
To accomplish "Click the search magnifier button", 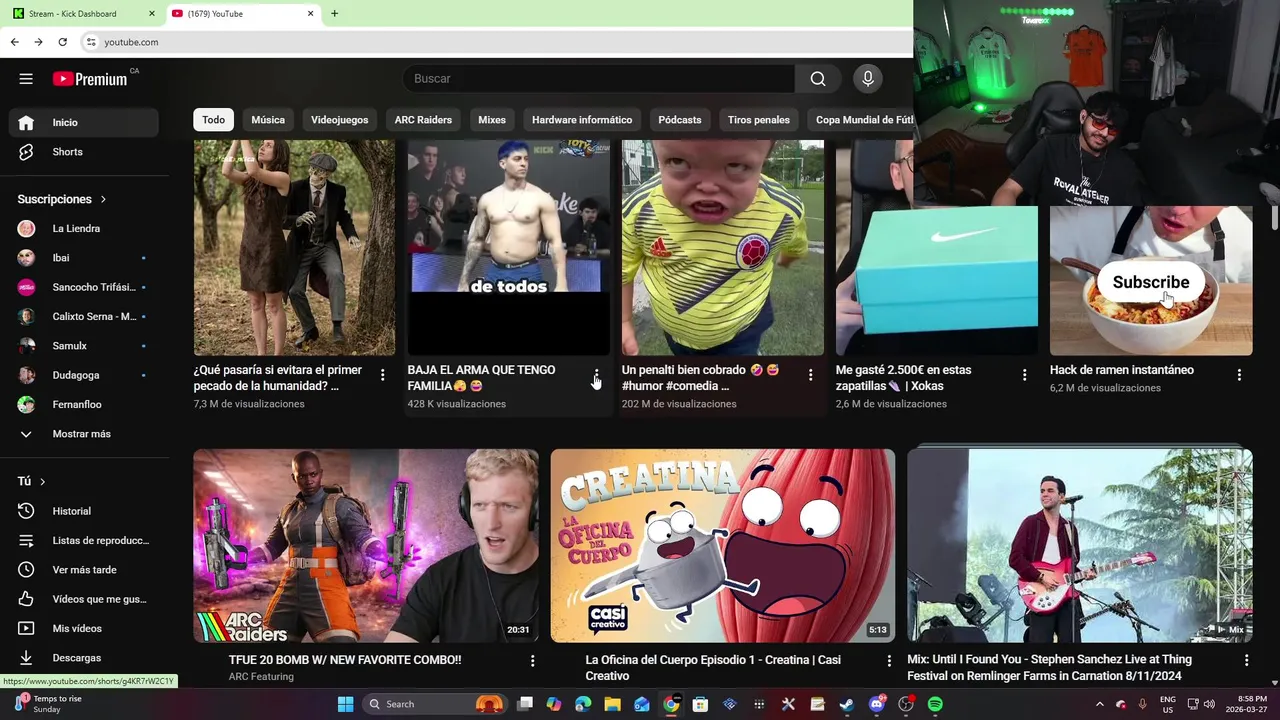I will 818,79.
